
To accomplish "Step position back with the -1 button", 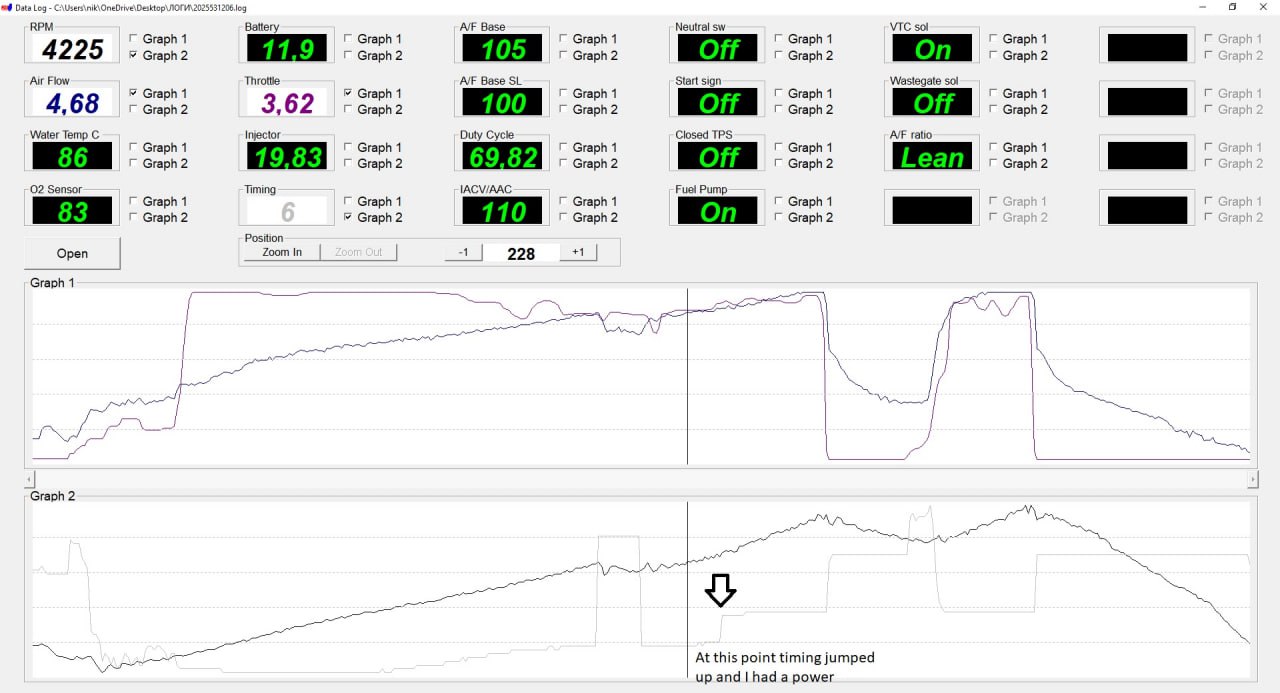I will (463, 252).
